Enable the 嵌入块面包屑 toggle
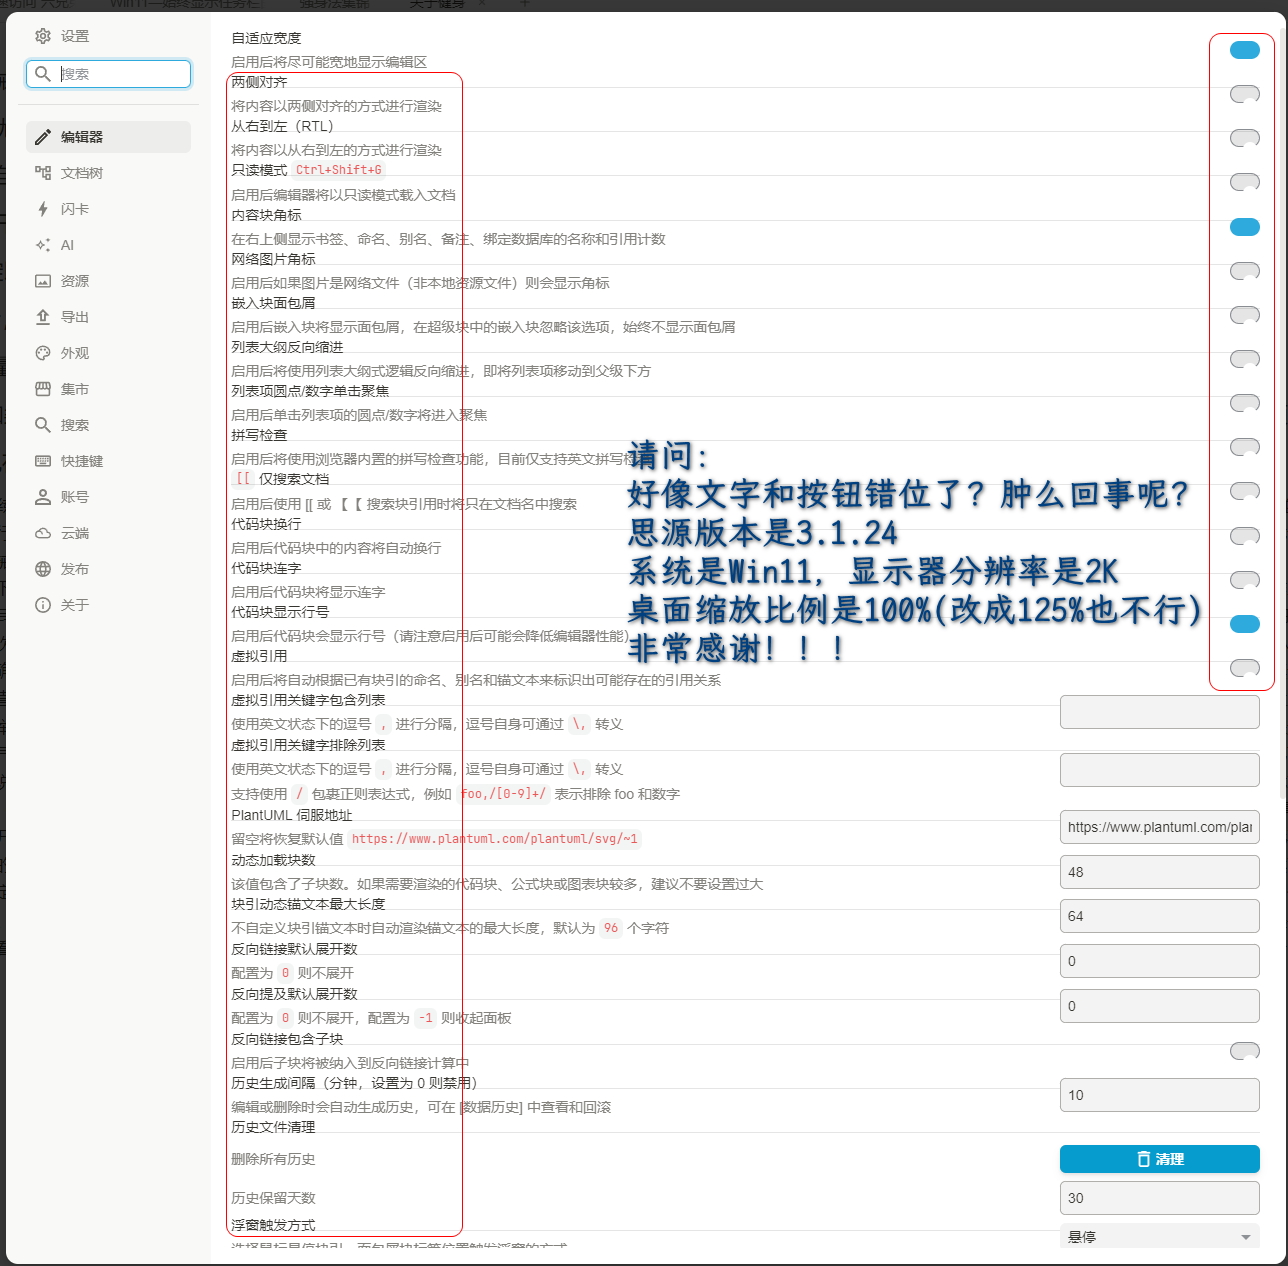 [1245, 315]
